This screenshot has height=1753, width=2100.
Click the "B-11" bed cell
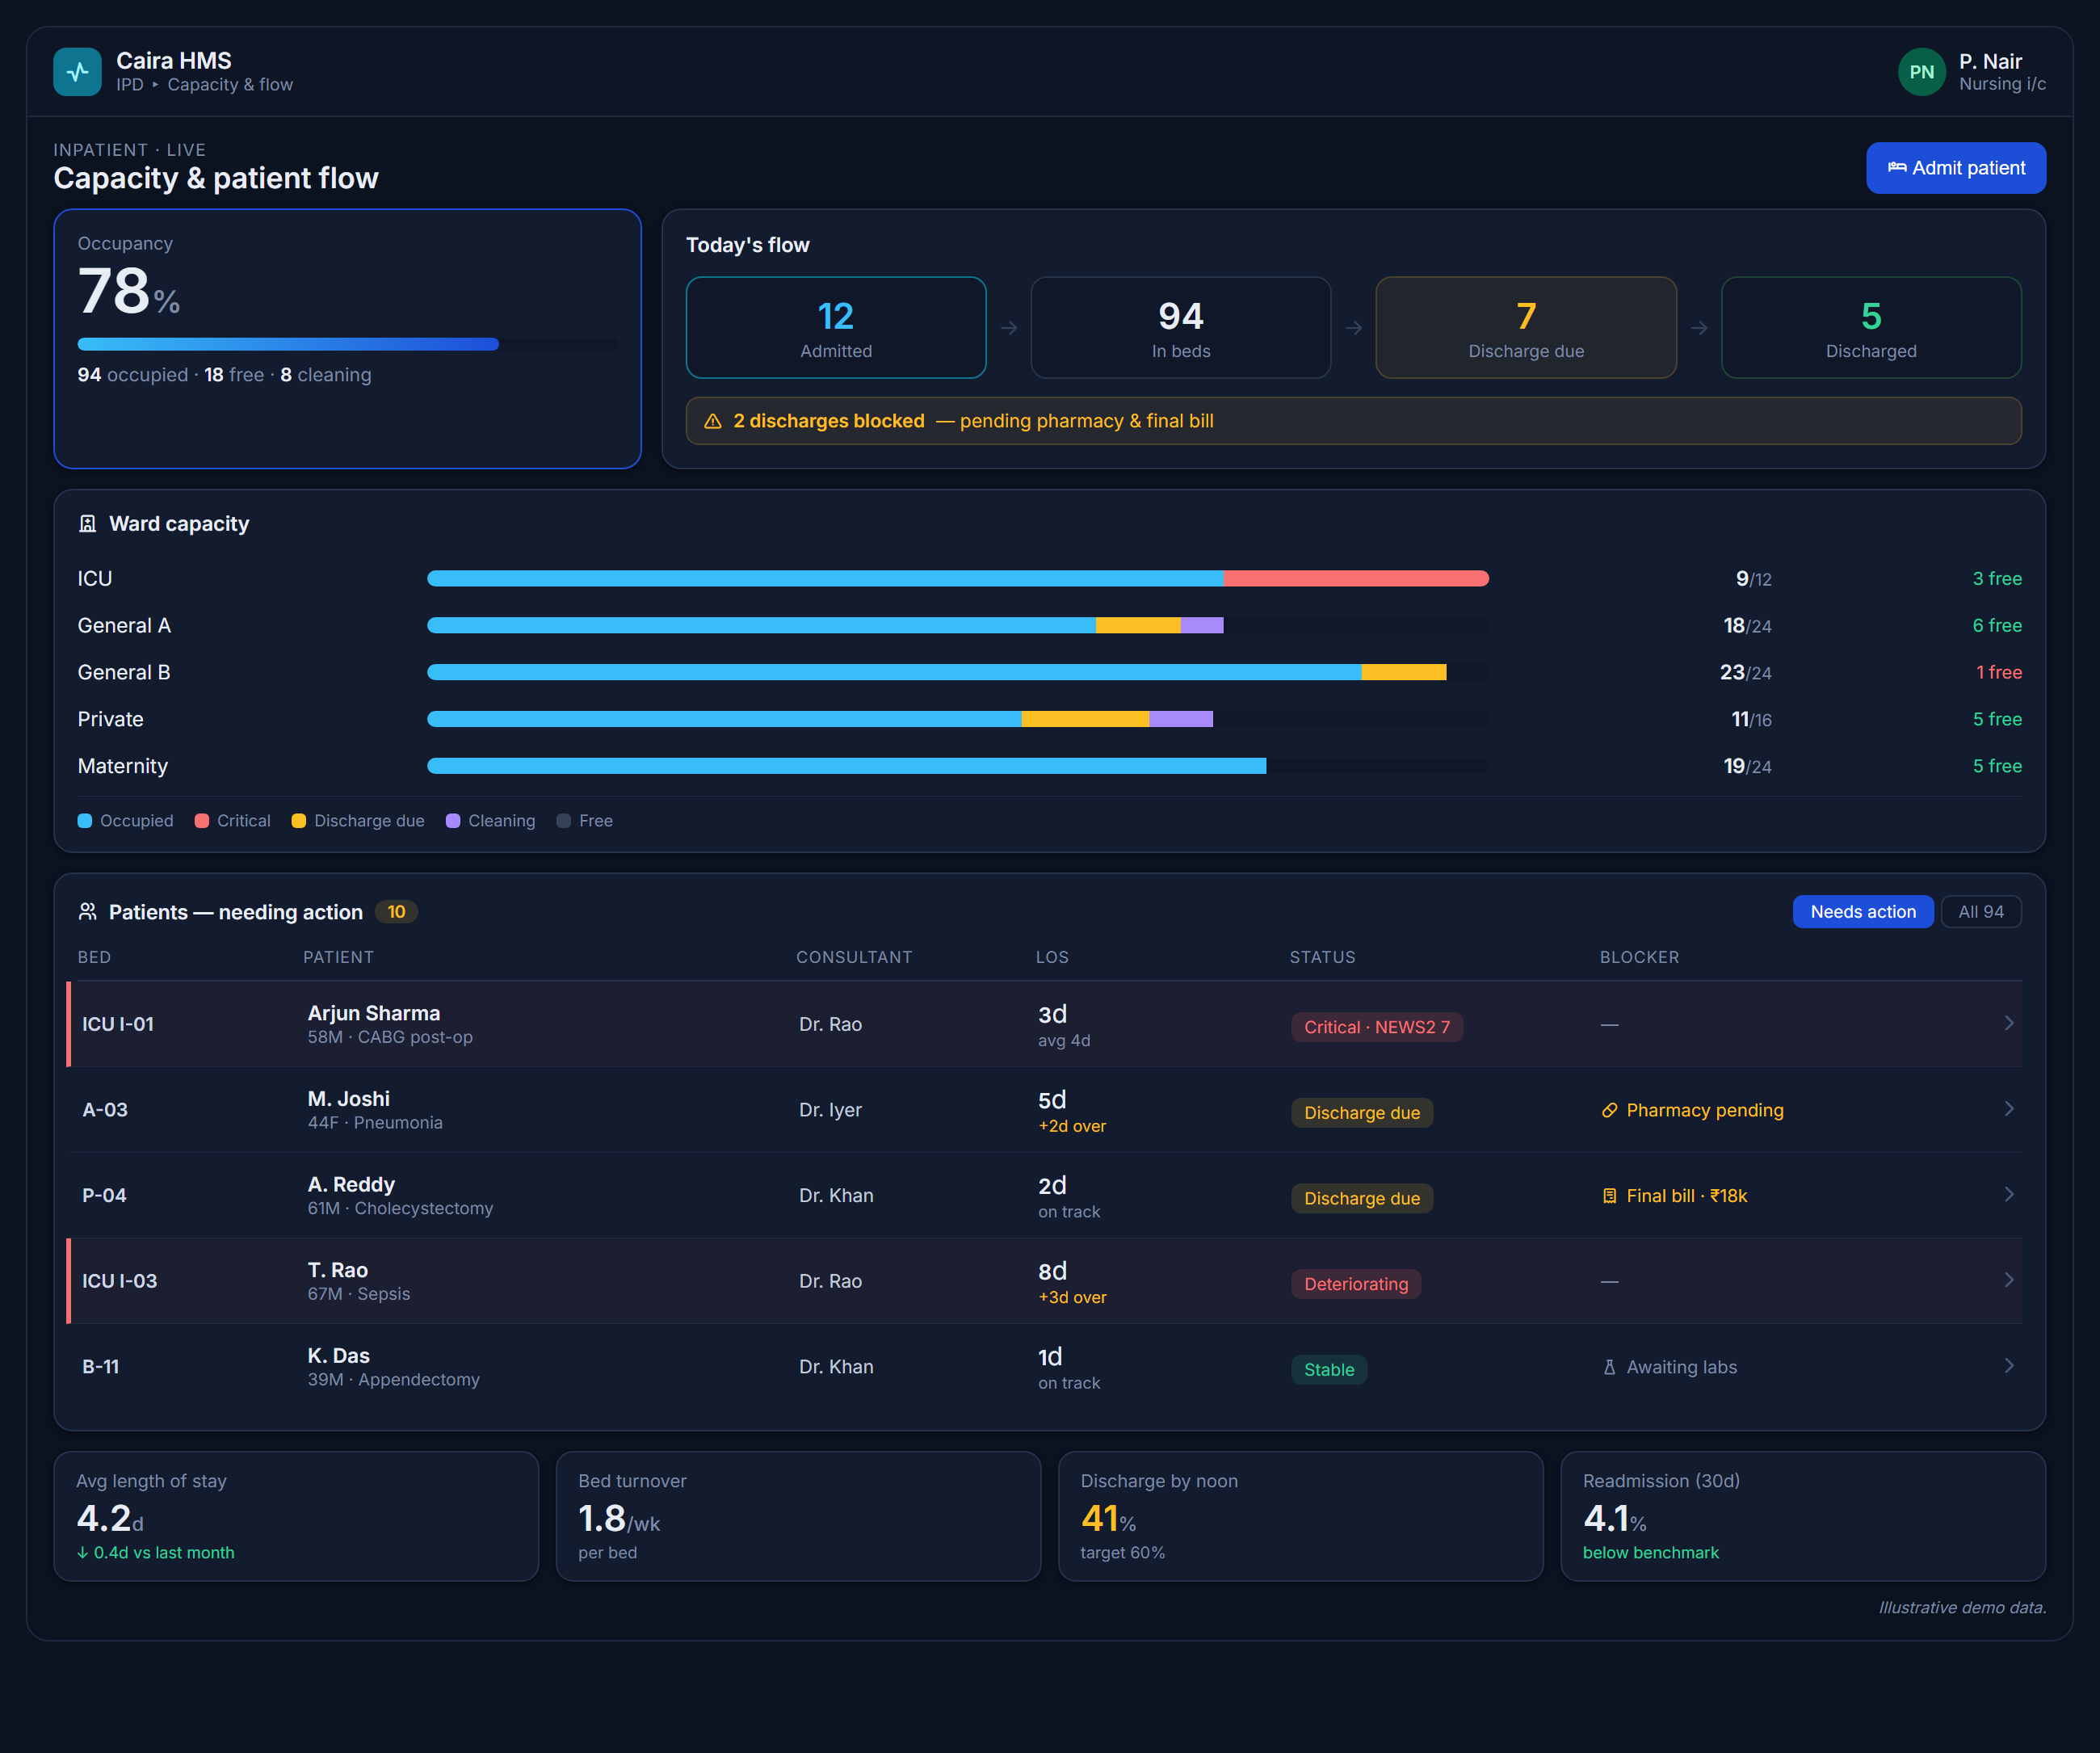pos(100,1367)
